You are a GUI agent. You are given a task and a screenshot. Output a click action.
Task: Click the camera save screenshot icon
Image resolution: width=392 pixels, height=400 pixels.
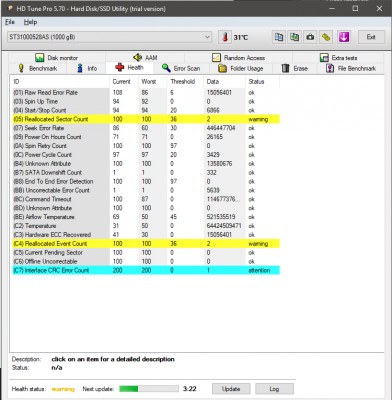[x=310, y=37]
